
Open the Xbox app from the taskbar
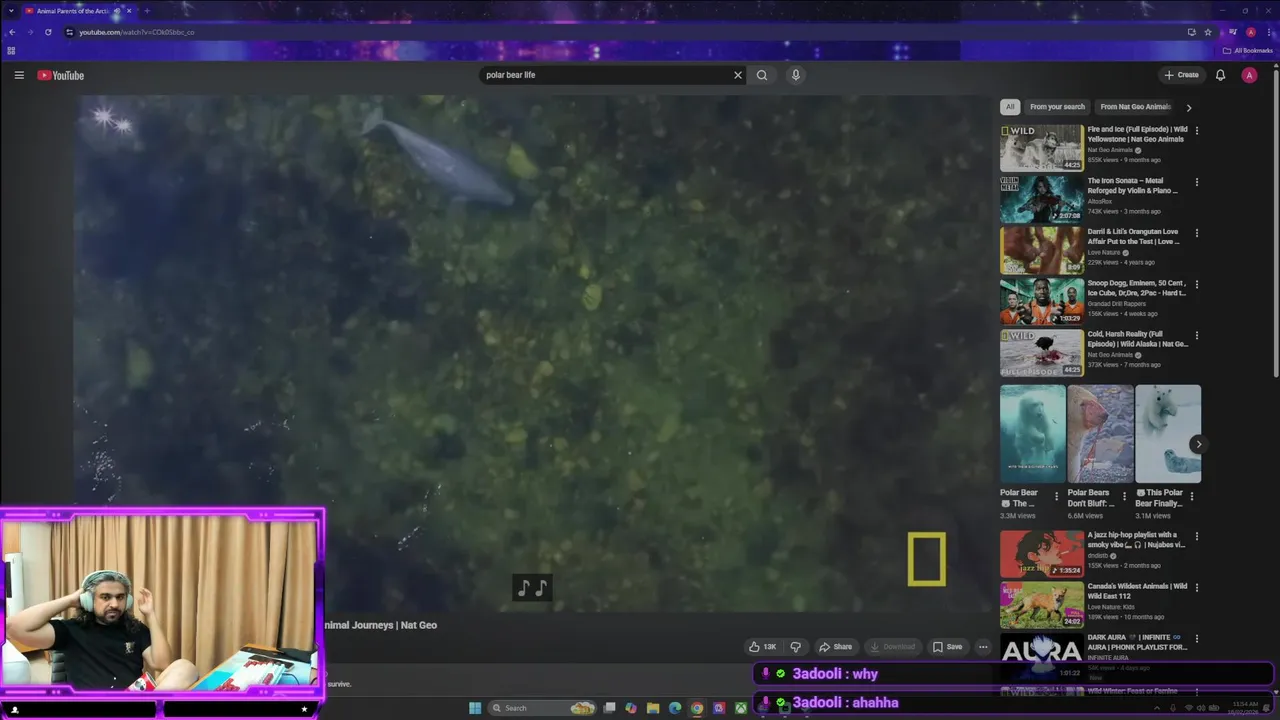[x=741, y=708]
